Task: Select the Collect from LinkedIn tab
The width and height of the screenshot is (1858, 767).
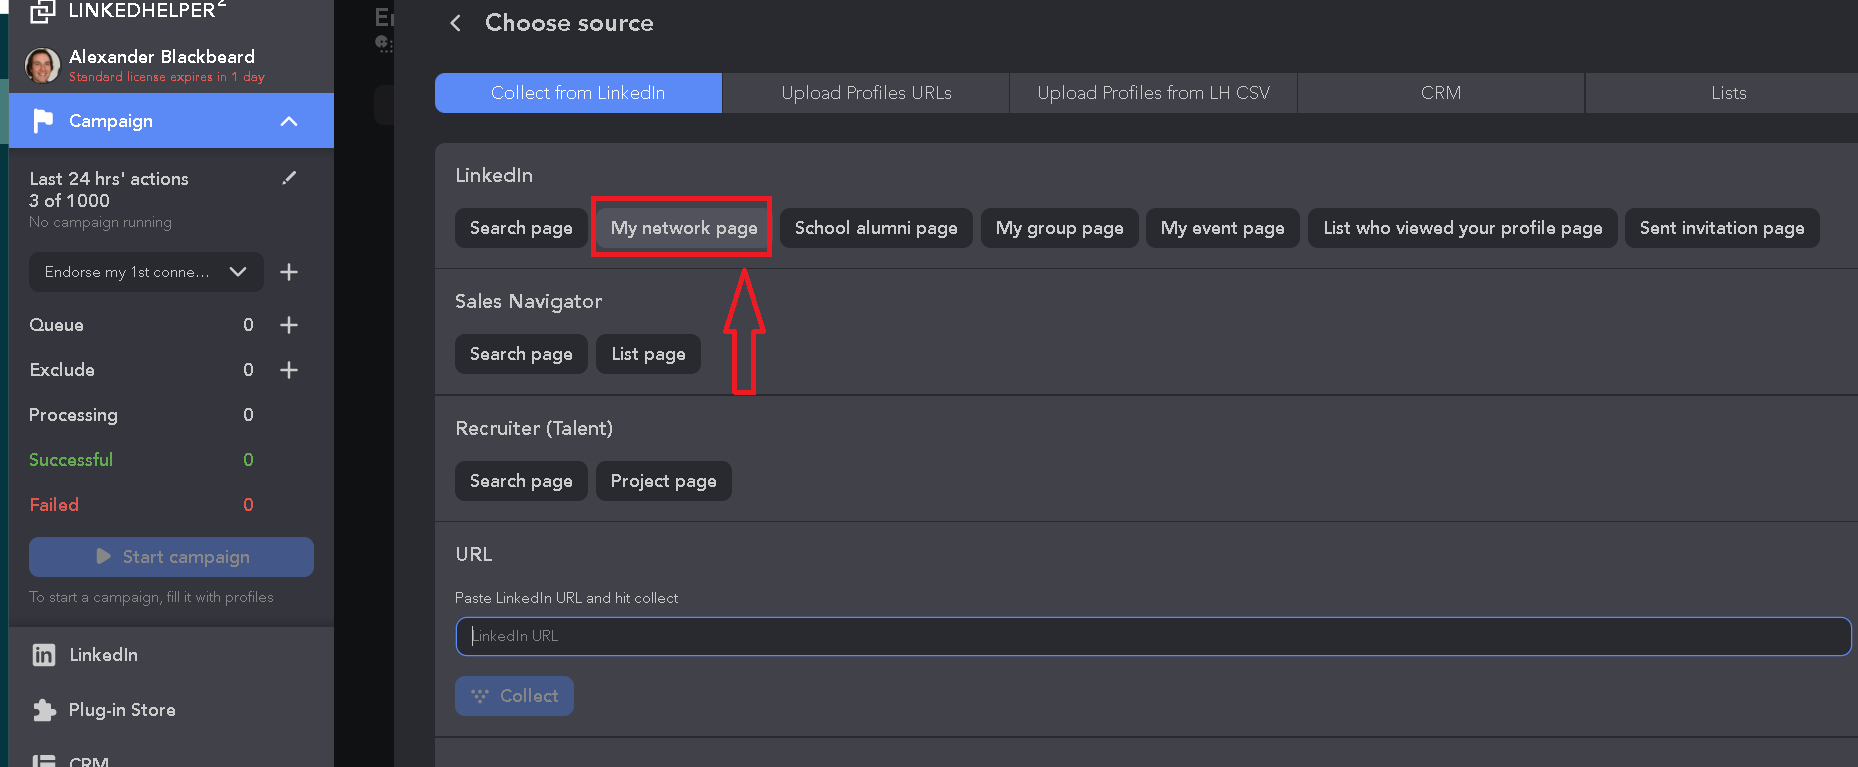Action: (x=578, y=93)
